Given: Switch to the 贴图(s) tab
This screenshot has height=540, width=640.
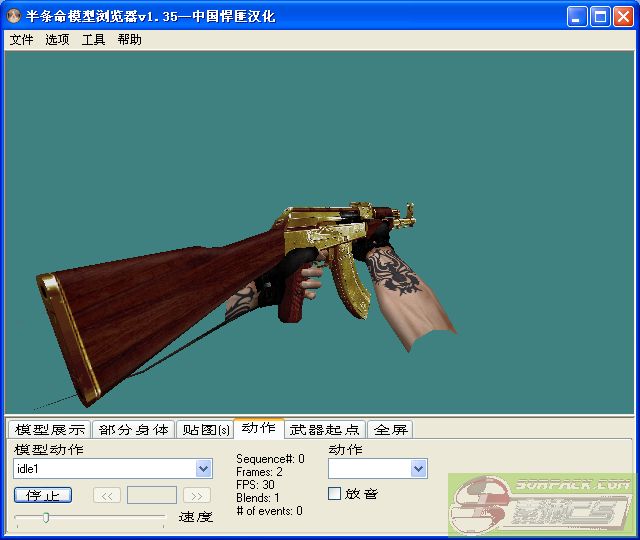Looking at the screenshot, I should click(x=205, y=429).
